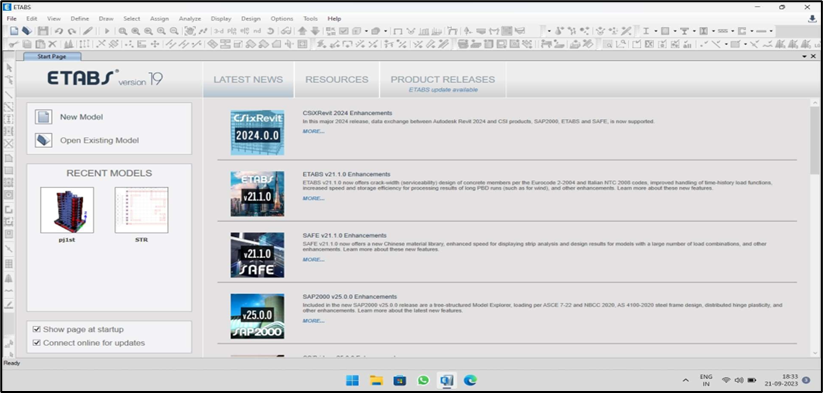Click MORE link under ETABS v21.1.0 Enhancements
This screenshot has height=393, width=823.
(313, 198)
